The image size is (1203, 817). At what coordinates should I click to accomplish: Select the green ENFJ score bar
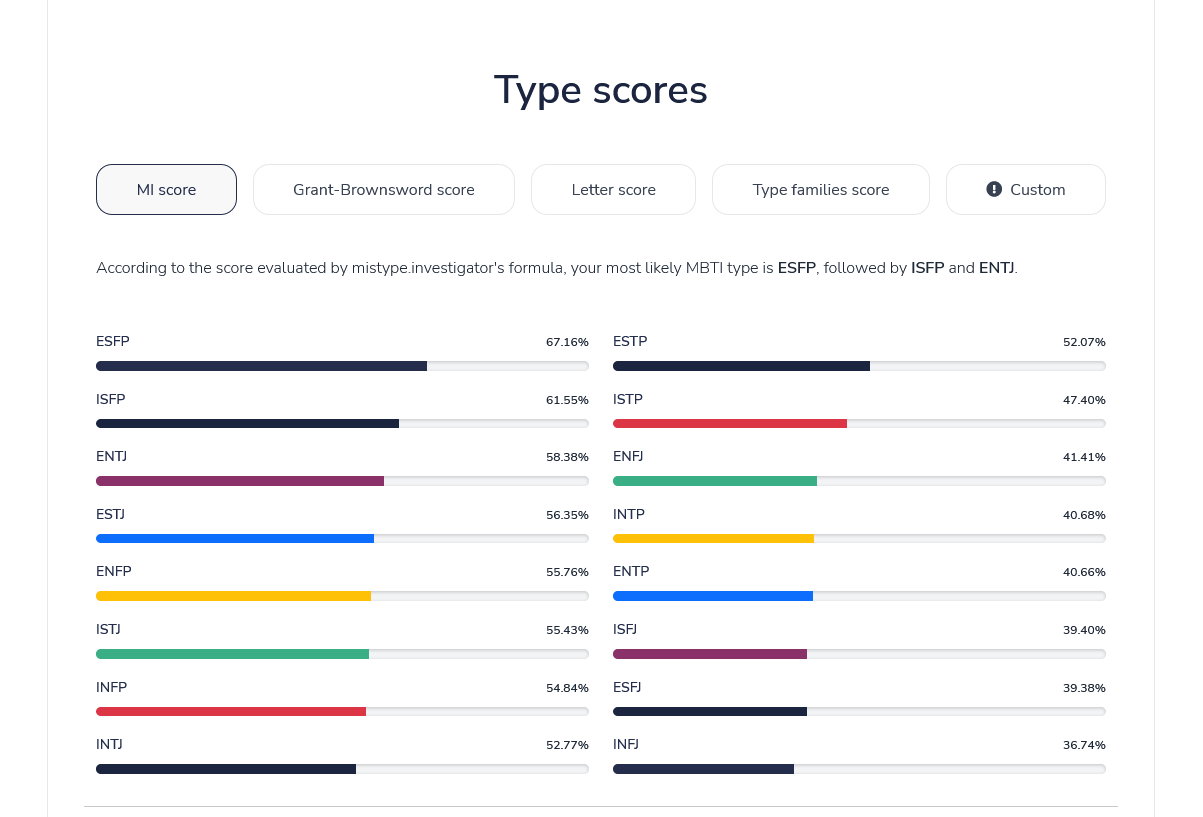coord(859,481)
